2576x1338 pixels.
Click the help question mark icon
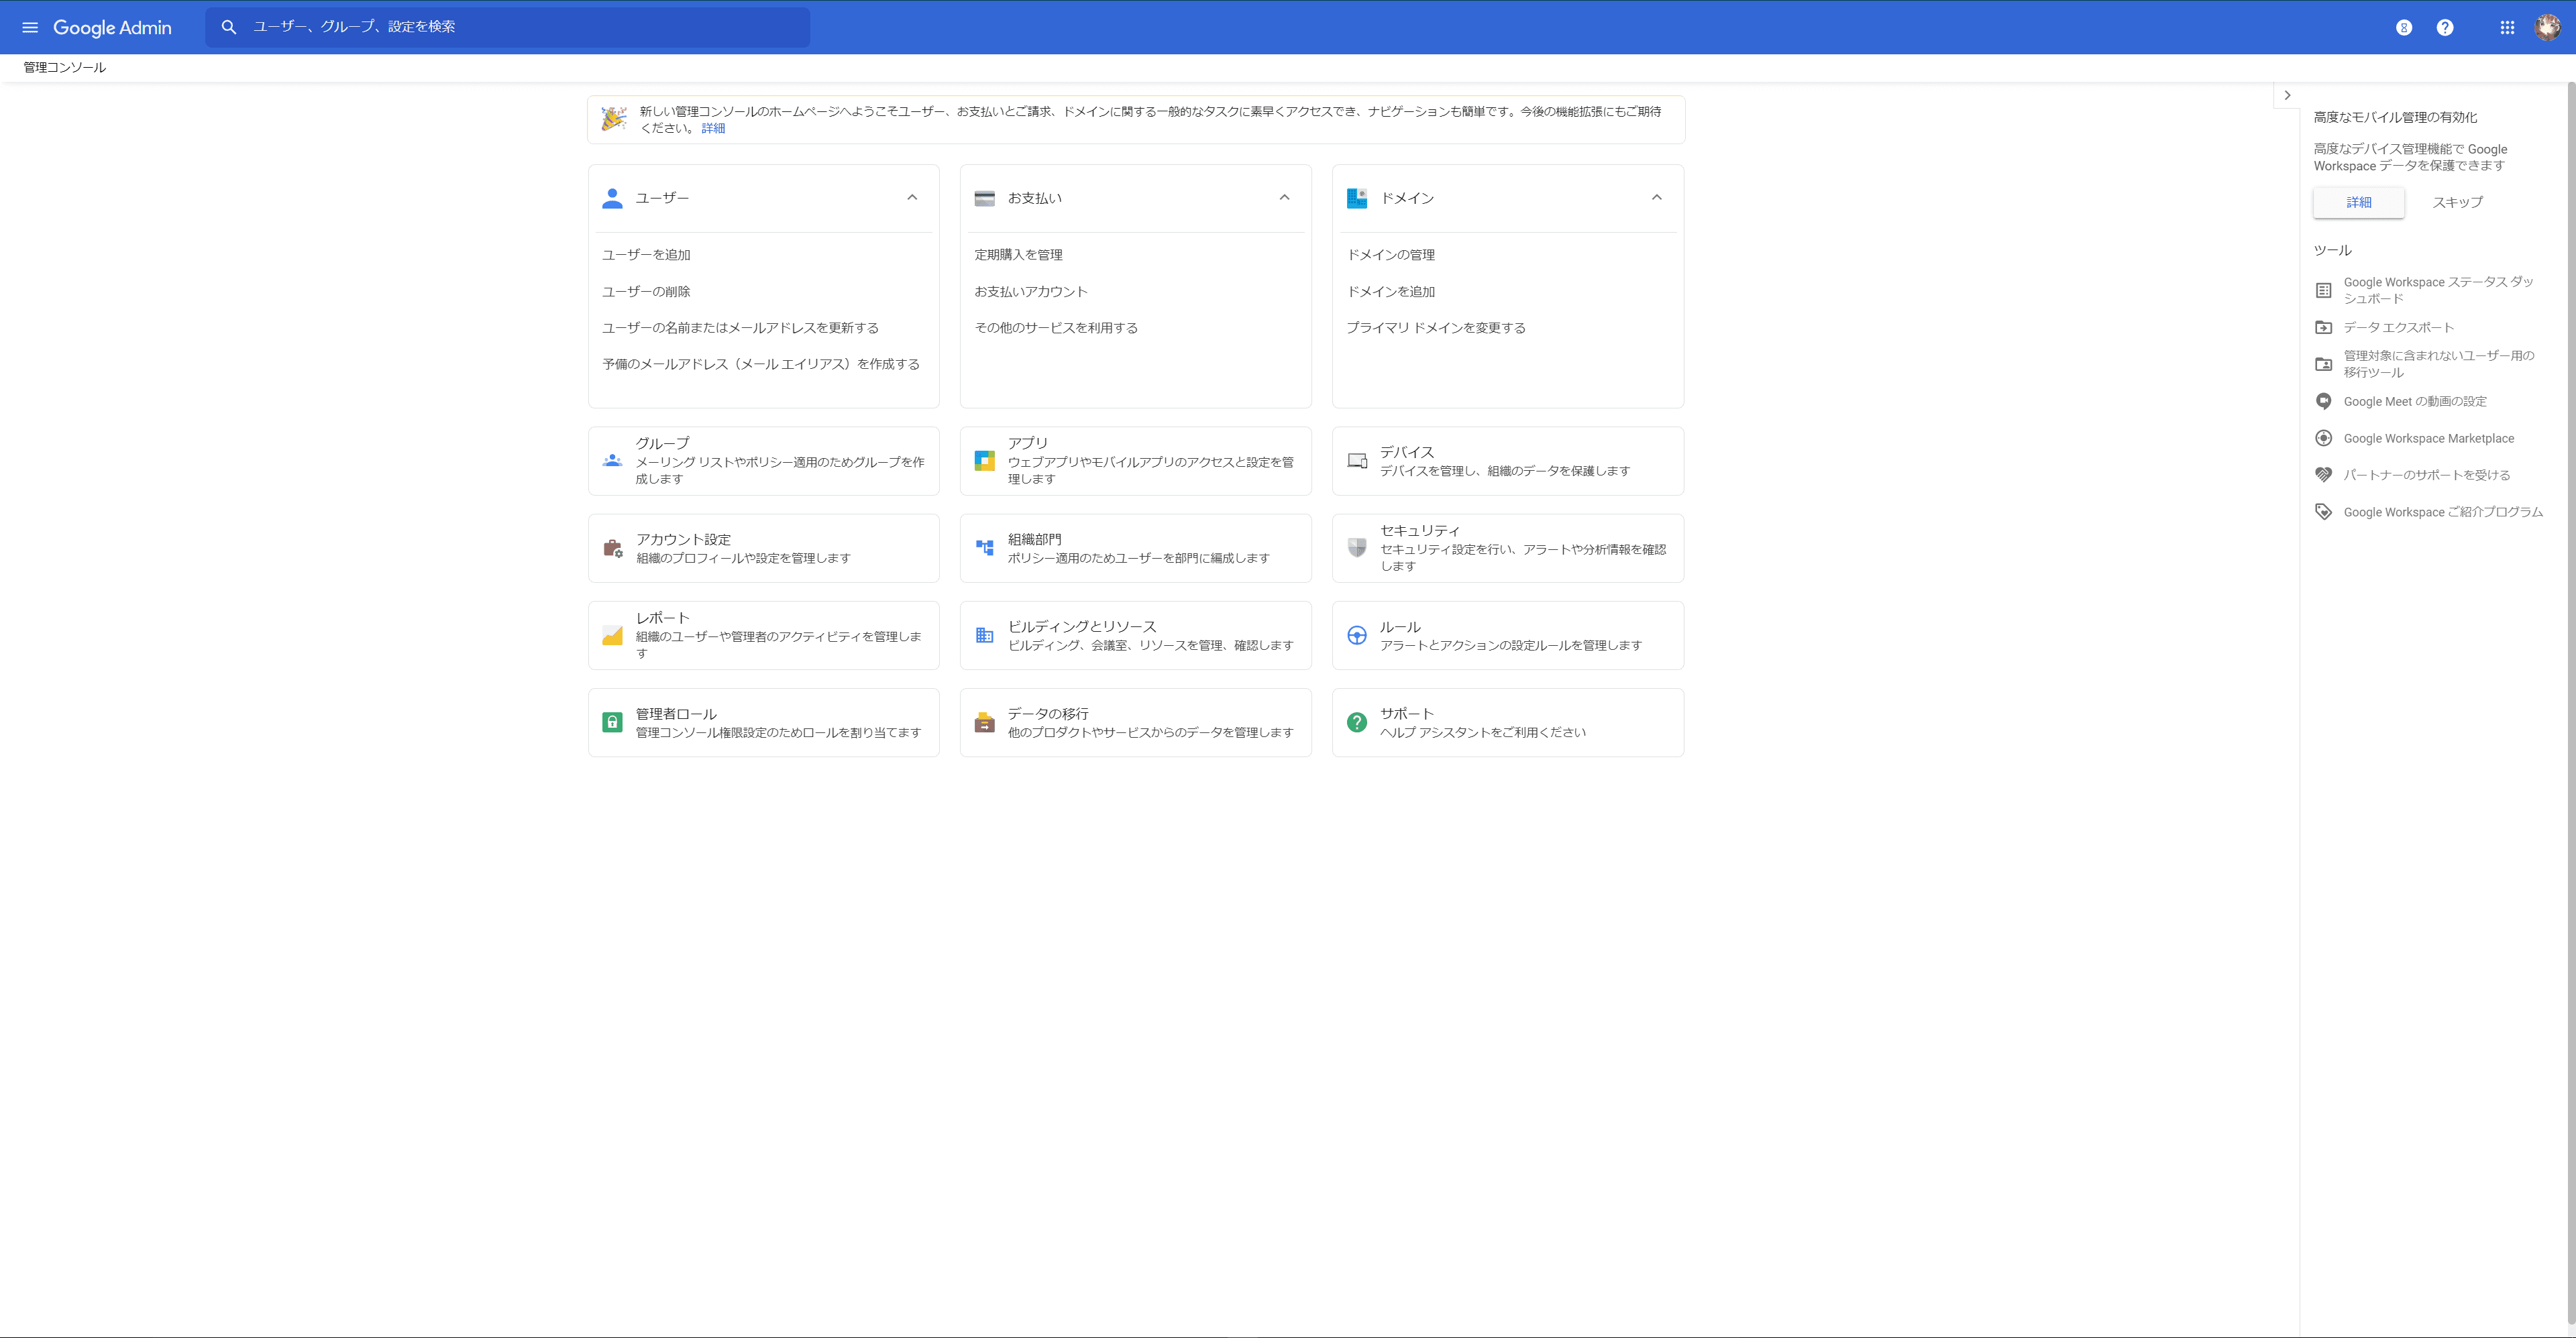(2444, 27)
